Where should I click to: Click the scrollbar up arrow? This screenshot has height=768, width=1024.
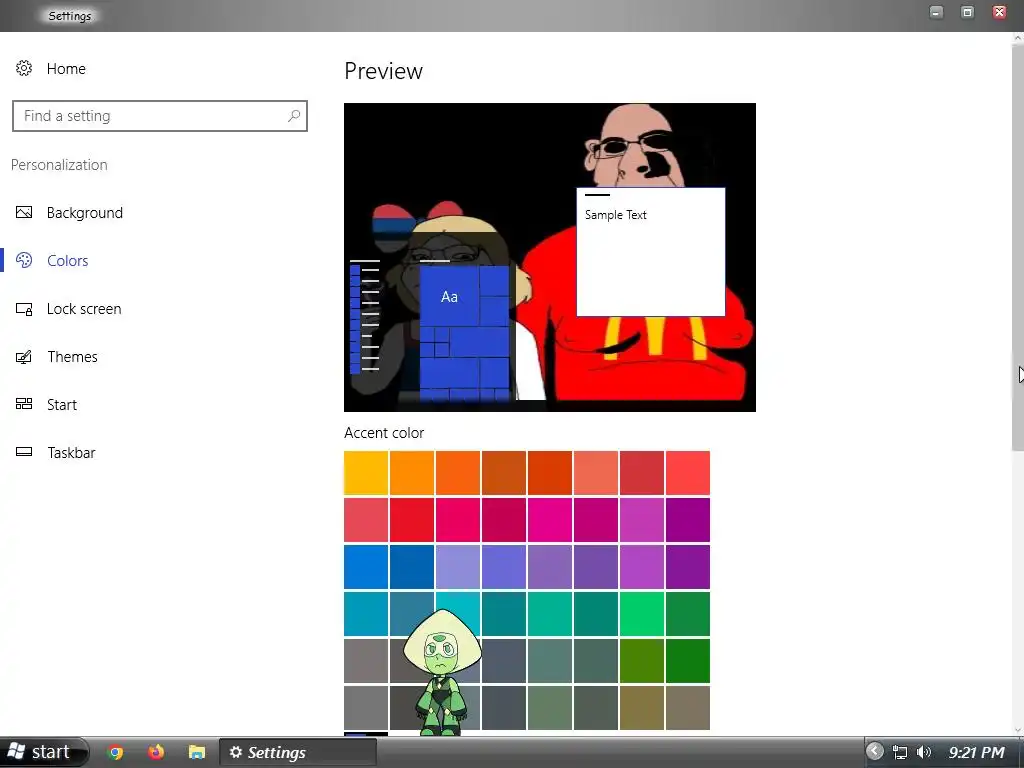pyautogui.click(x=1017, y=38)
